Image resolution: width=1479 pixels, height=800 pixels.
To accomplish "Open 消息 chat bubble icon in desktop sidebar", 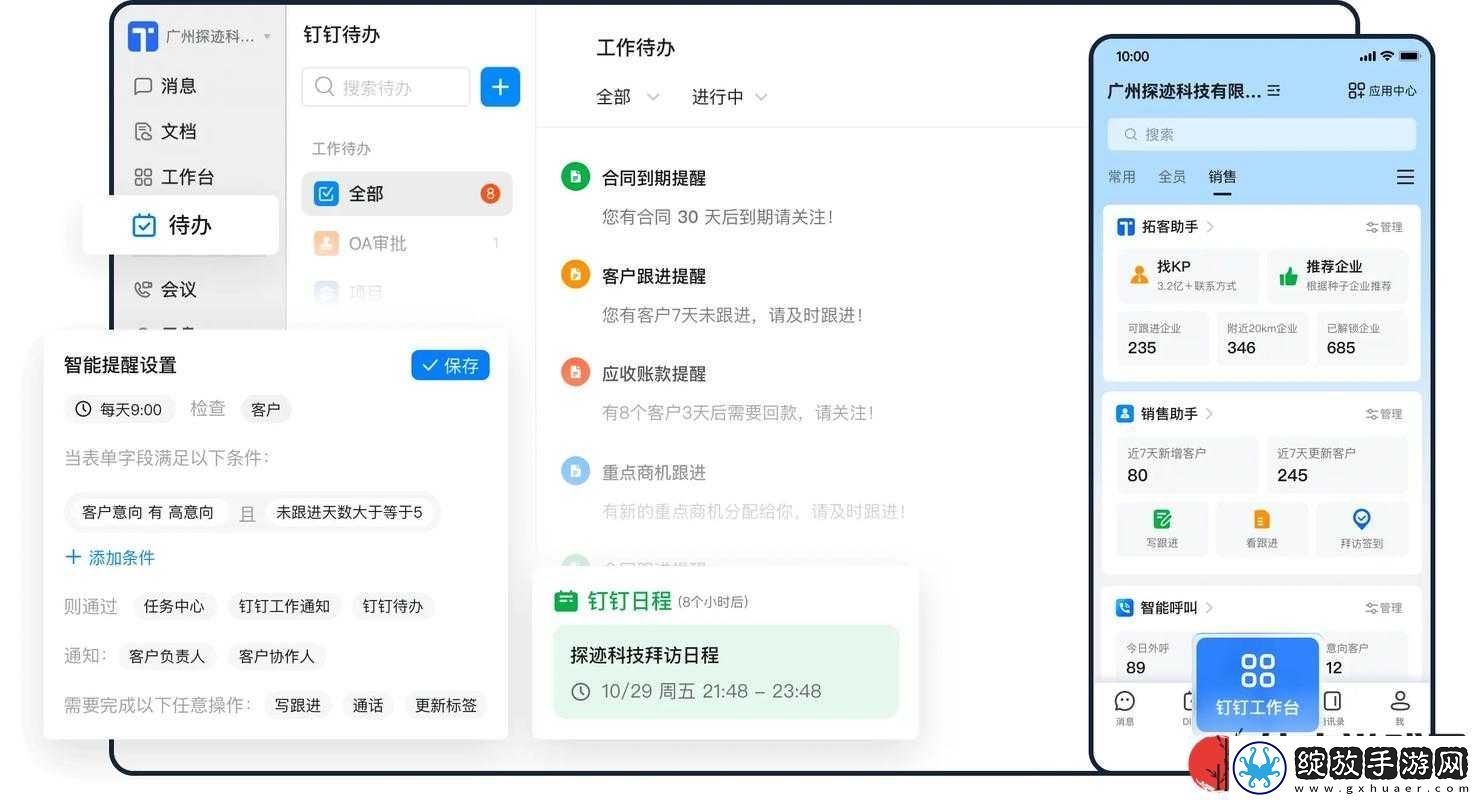I will 143,86.
